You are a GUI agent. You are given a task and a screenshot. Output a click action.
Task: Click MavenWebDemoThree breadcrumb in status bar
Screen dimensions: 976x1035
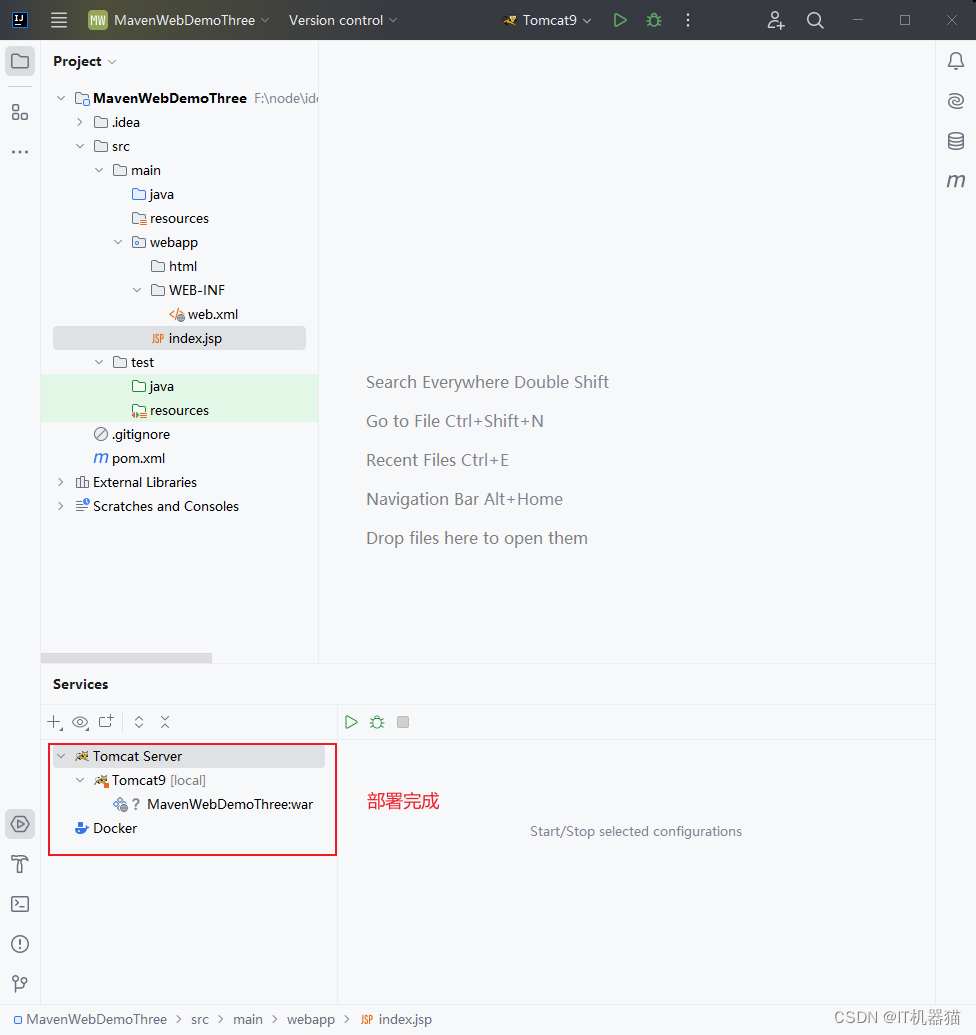pyautogui.click(x=90, y=1020)
